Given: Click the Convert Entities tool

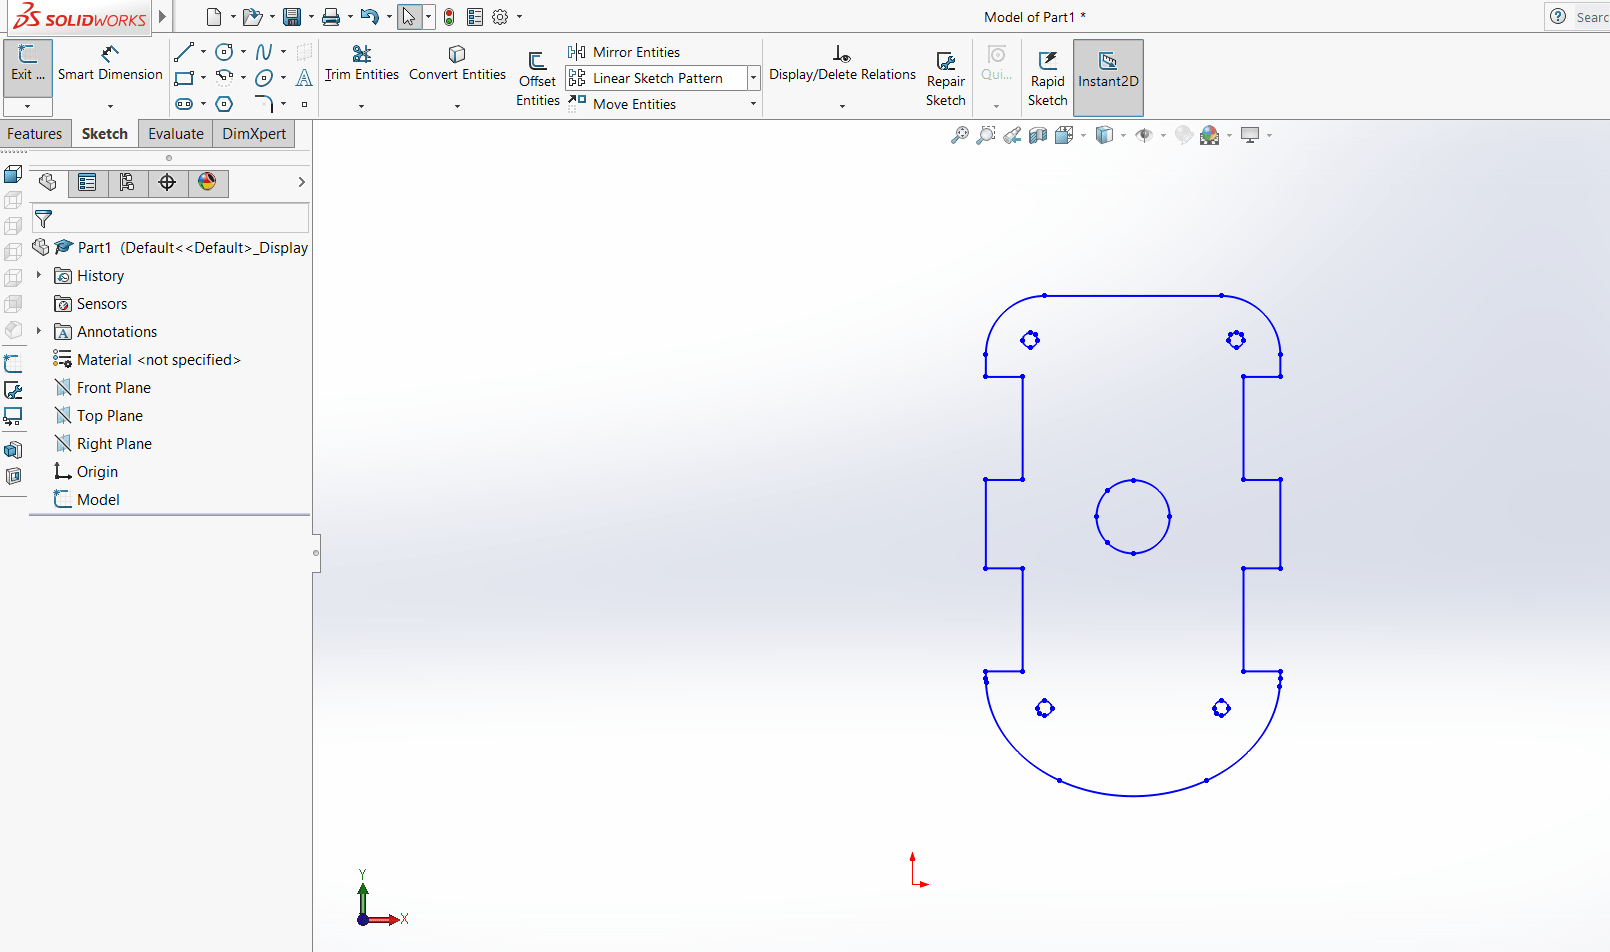Looking at the screenshot, I should pos(457,63).
